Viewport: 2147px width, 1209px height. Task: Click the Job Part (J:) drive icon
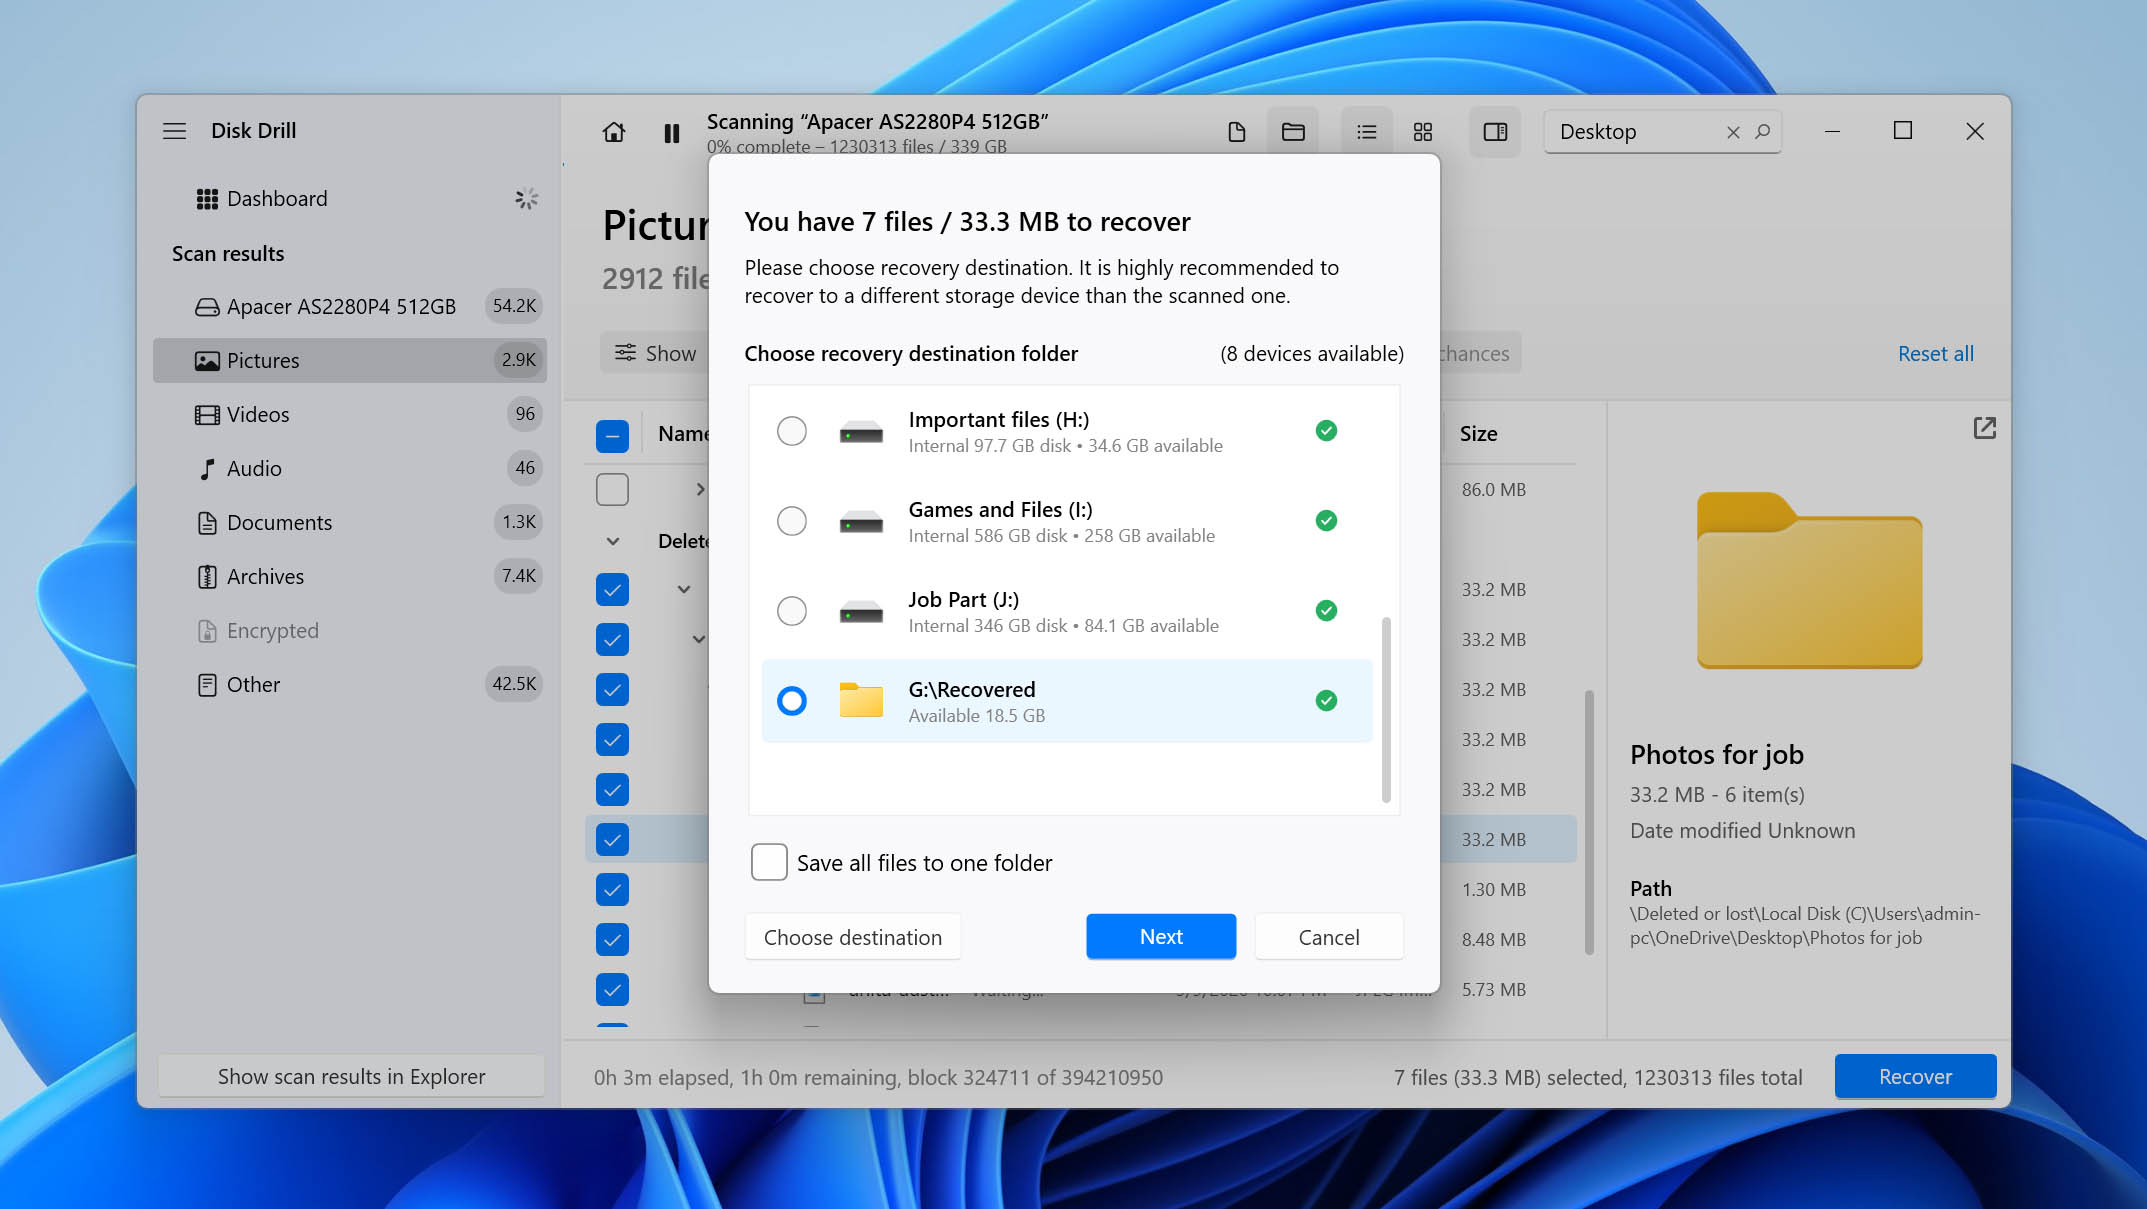click(x=861, y=612)
